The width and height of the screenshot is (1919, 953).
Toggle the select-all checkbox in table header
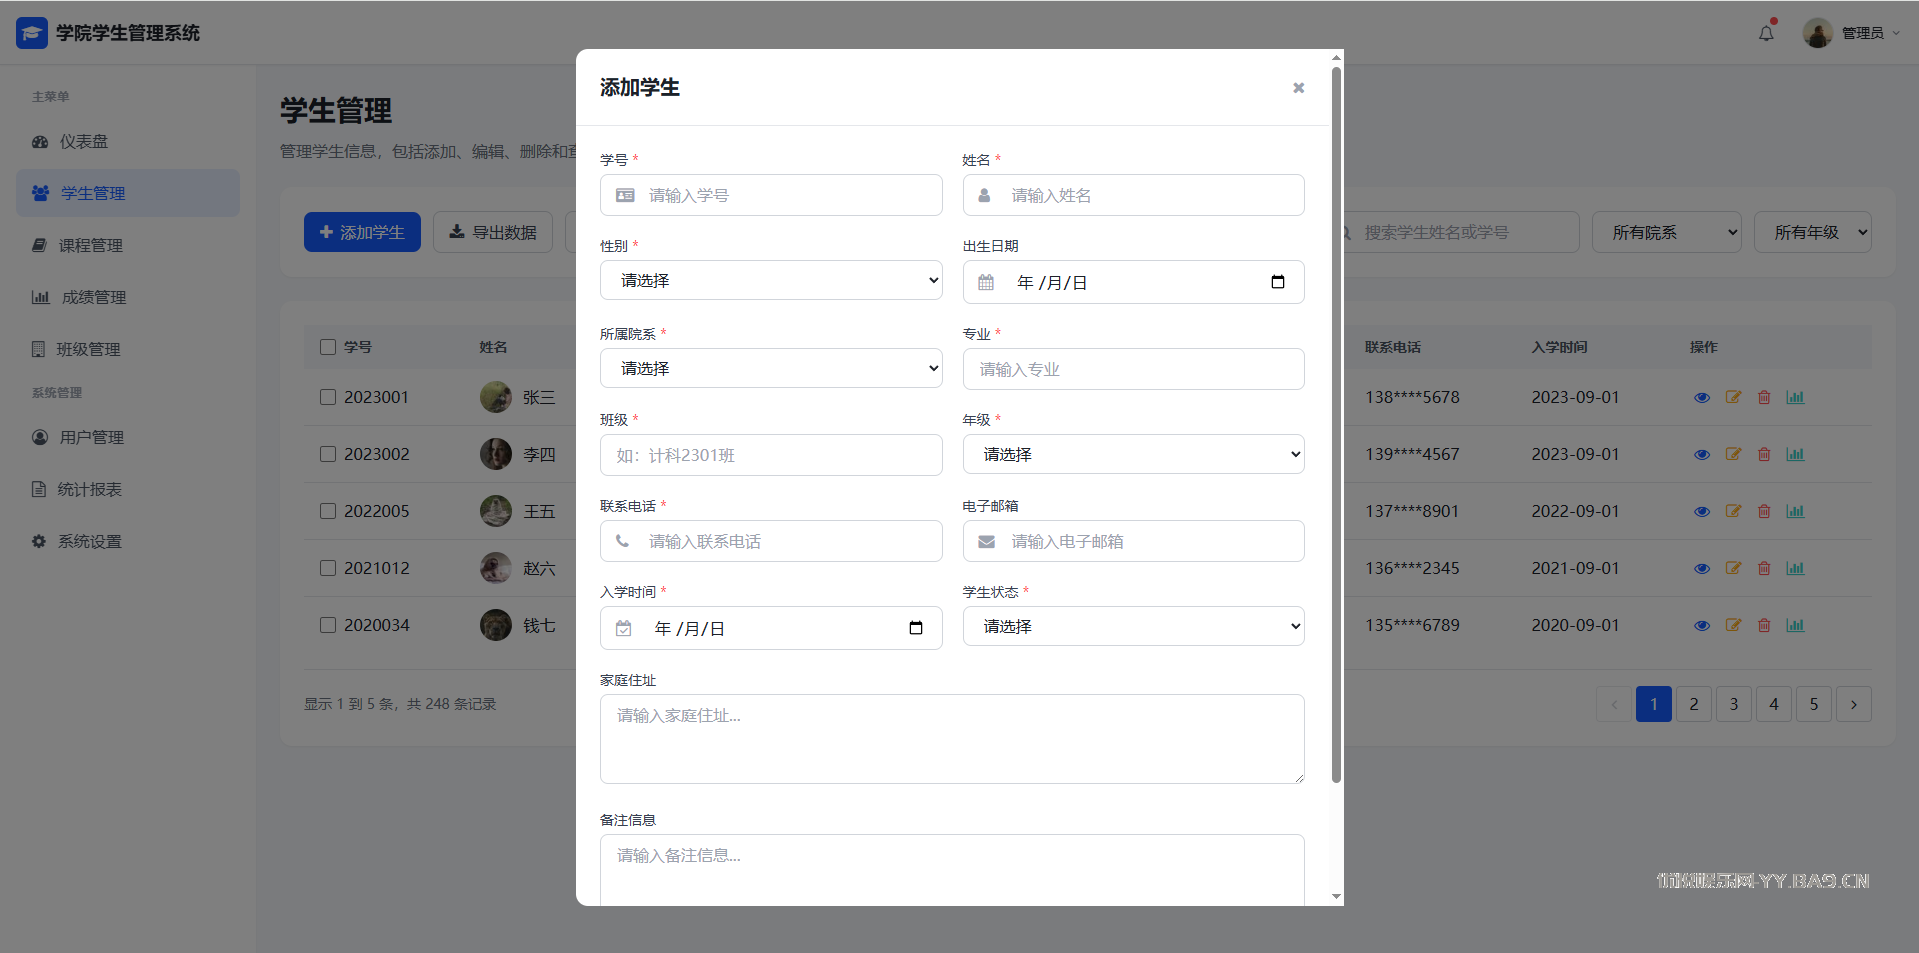pos(328,347)
